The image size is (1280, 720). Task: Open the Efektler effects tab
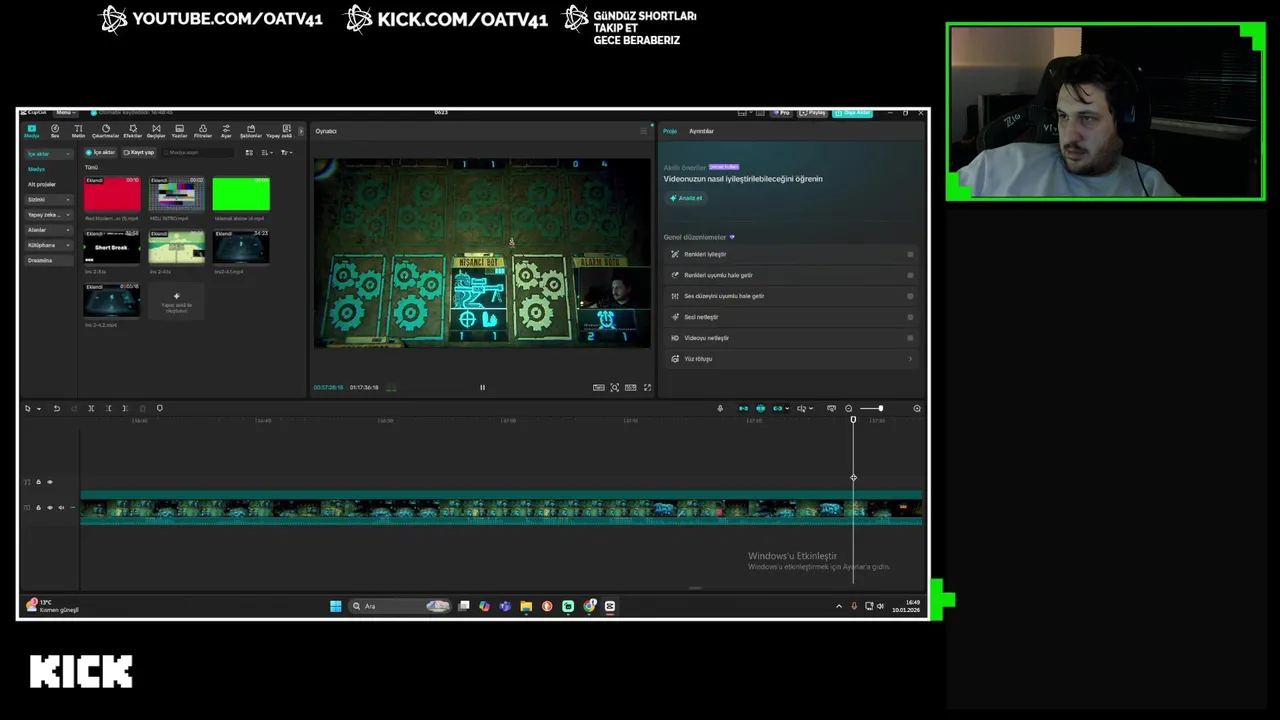point(133,131)
